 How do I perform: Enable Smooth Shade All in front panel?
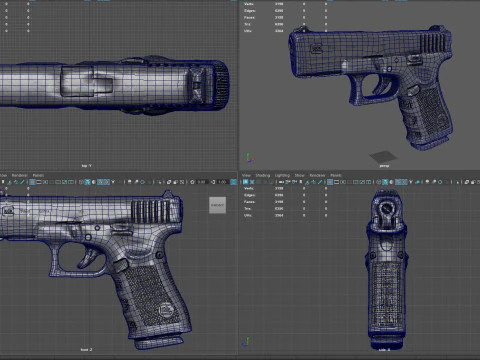[87, 182]
